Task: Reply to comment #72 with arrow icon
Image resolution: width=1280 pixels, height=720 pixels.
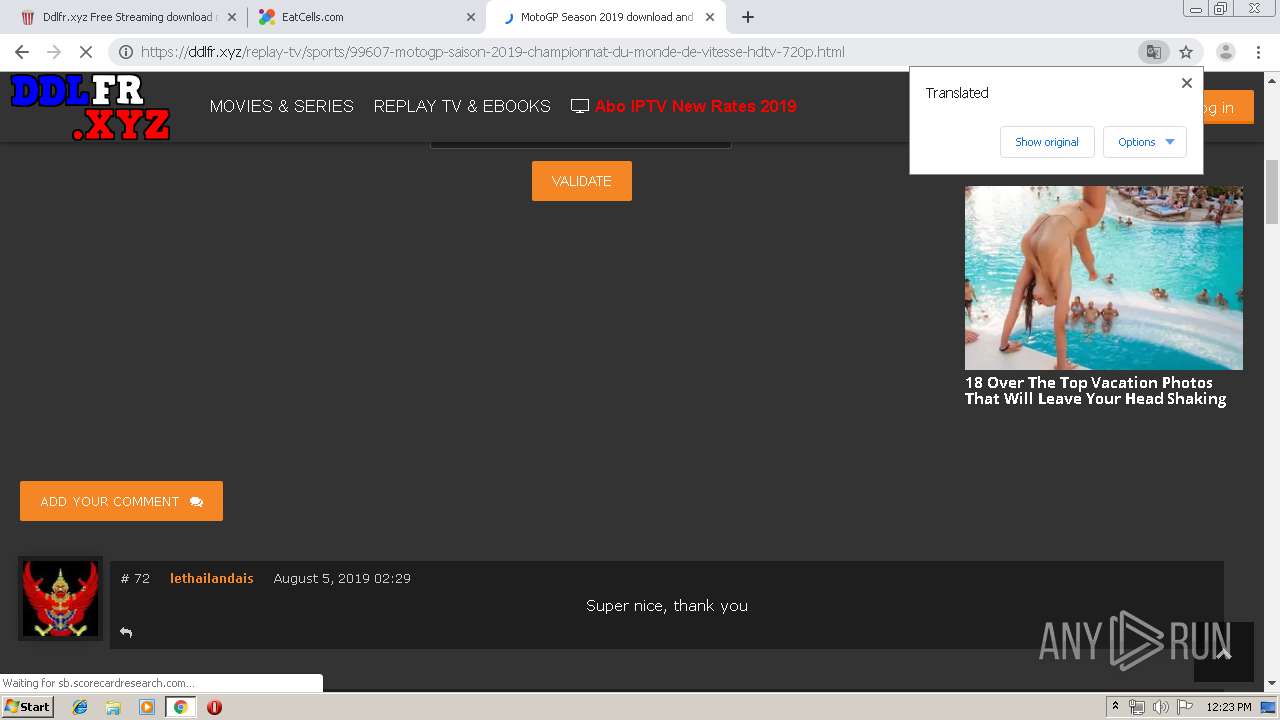Action: point(126,632)
